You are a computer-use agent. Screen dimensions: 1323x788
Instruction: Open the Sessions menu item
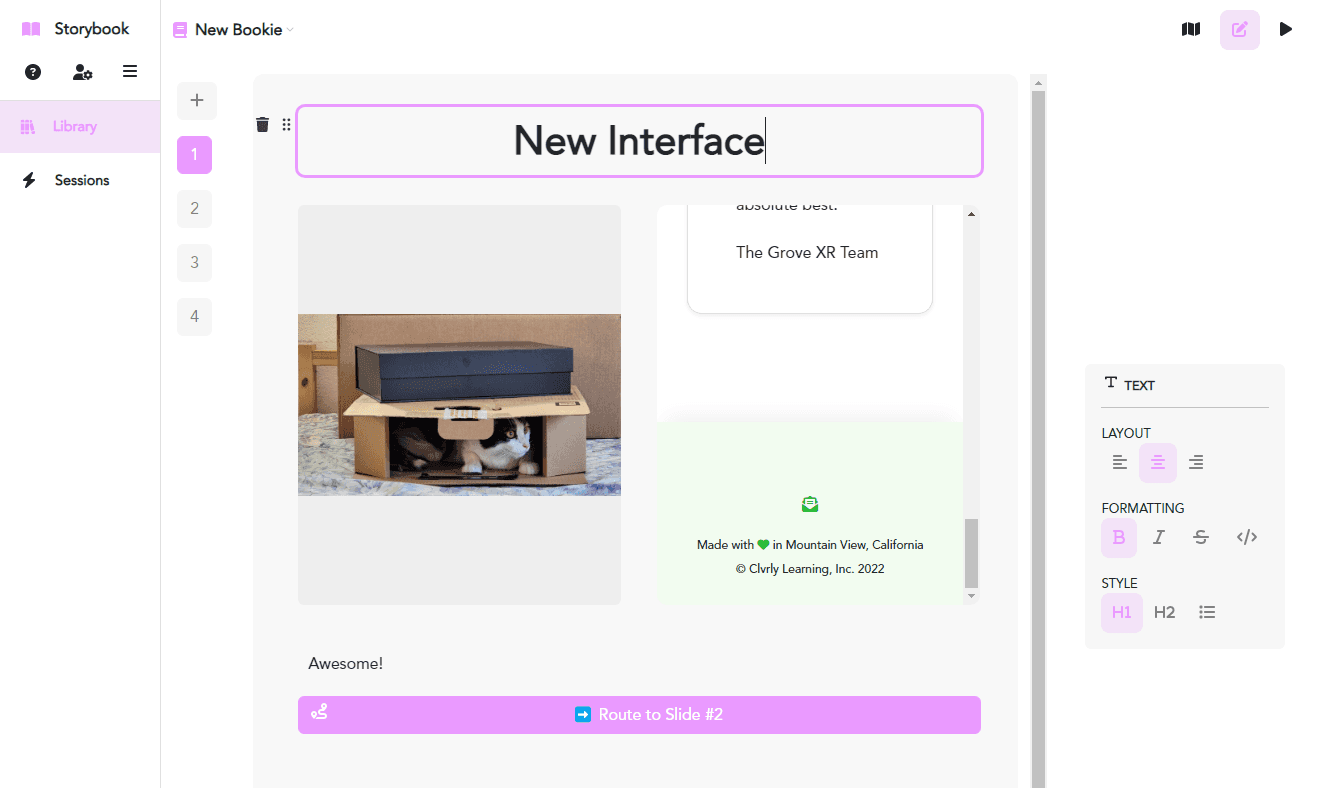tap(81, 181)
